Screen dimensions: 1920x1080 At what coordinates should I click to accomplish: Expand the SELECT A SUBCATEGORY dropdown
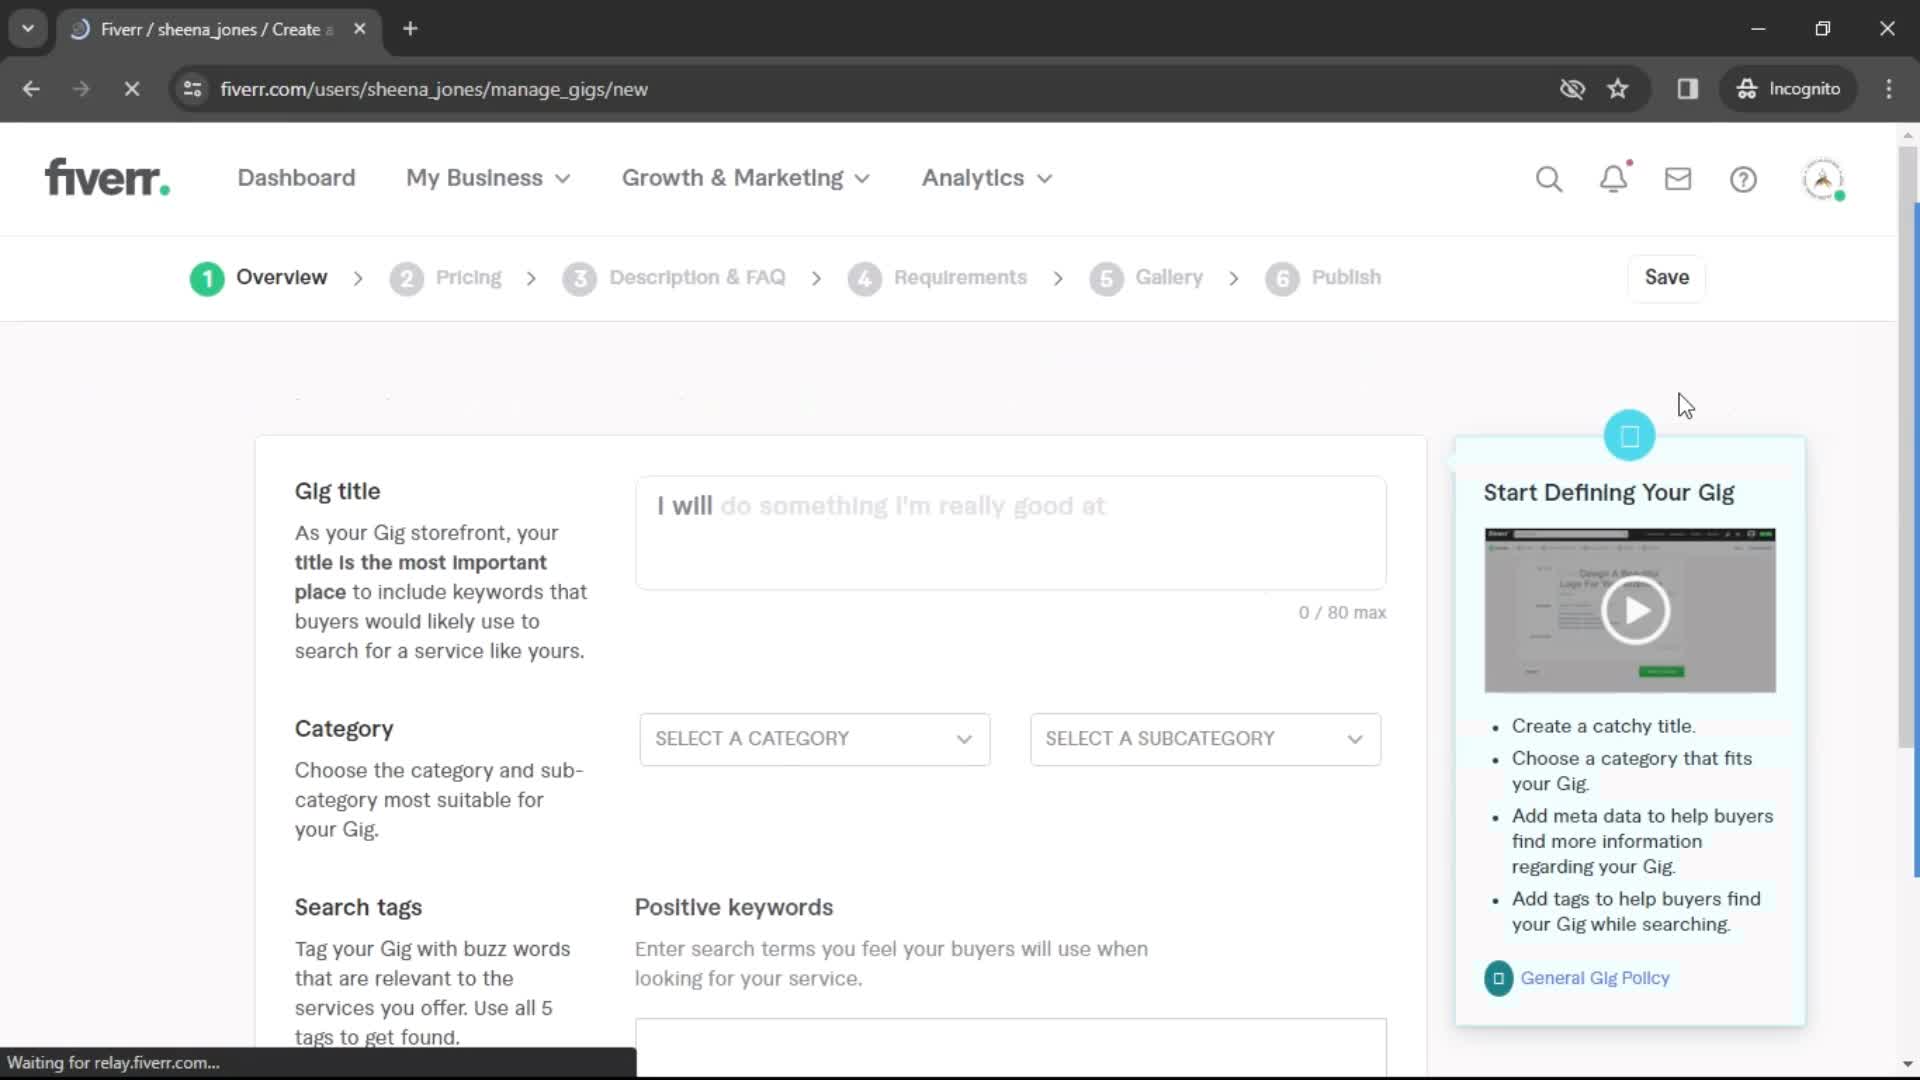[x=1205, y=737]
